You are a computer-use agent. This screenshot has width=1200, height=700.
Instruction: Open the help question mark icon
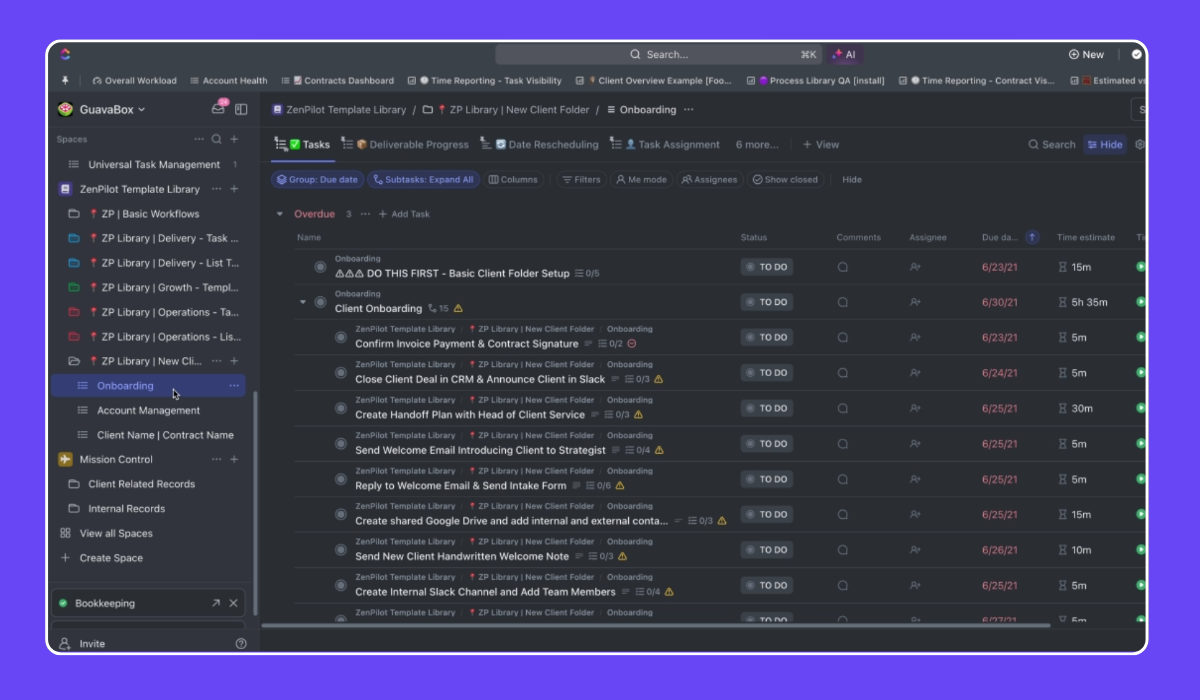241,644
